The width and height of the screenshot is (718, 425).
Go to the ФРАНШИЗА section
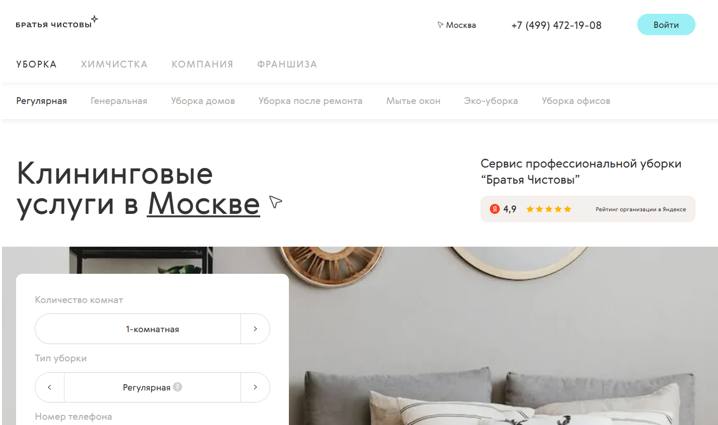(287, 64)
